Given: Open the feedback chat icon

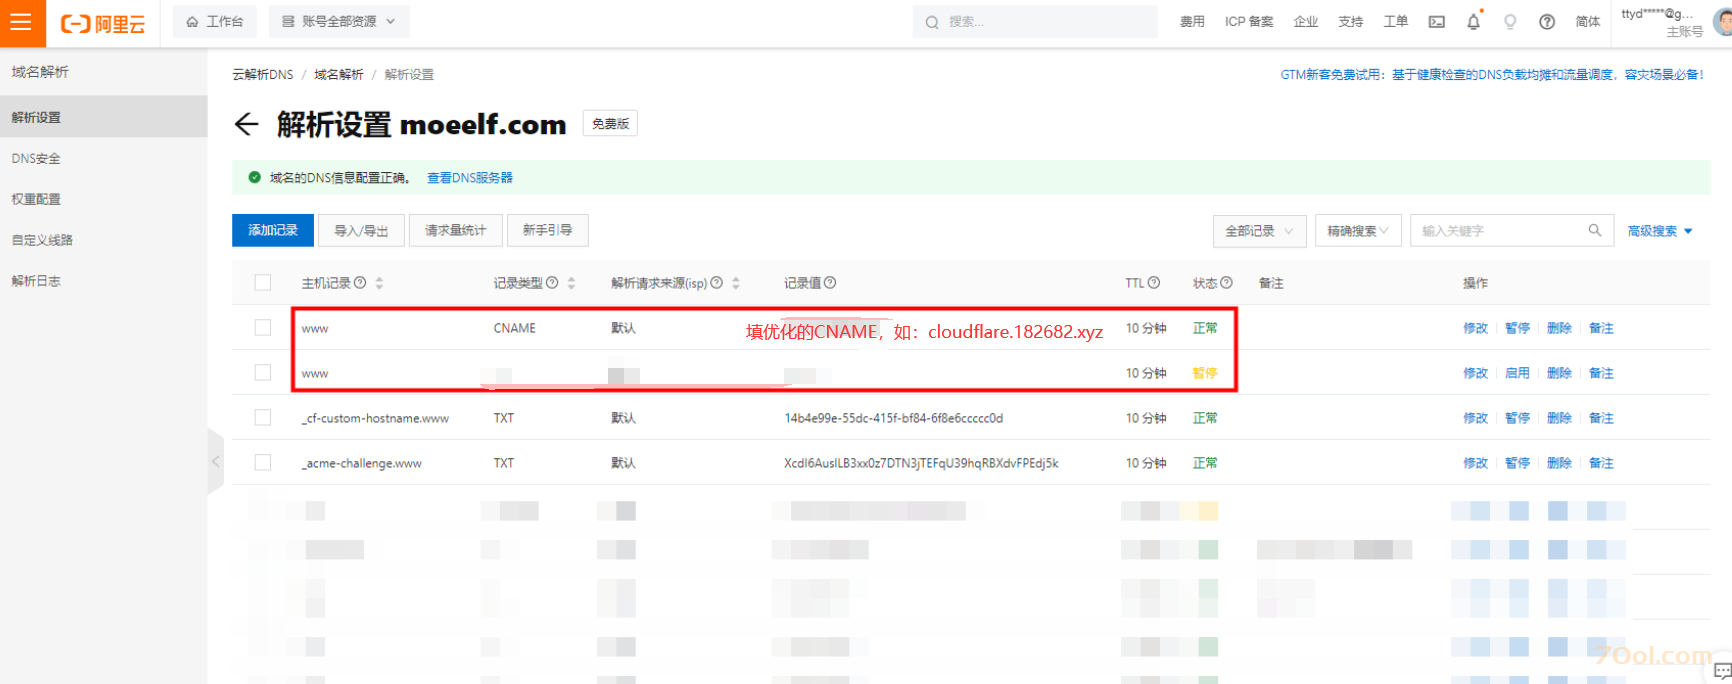Looking at the screenshot, I should (x=1722, y=670).
